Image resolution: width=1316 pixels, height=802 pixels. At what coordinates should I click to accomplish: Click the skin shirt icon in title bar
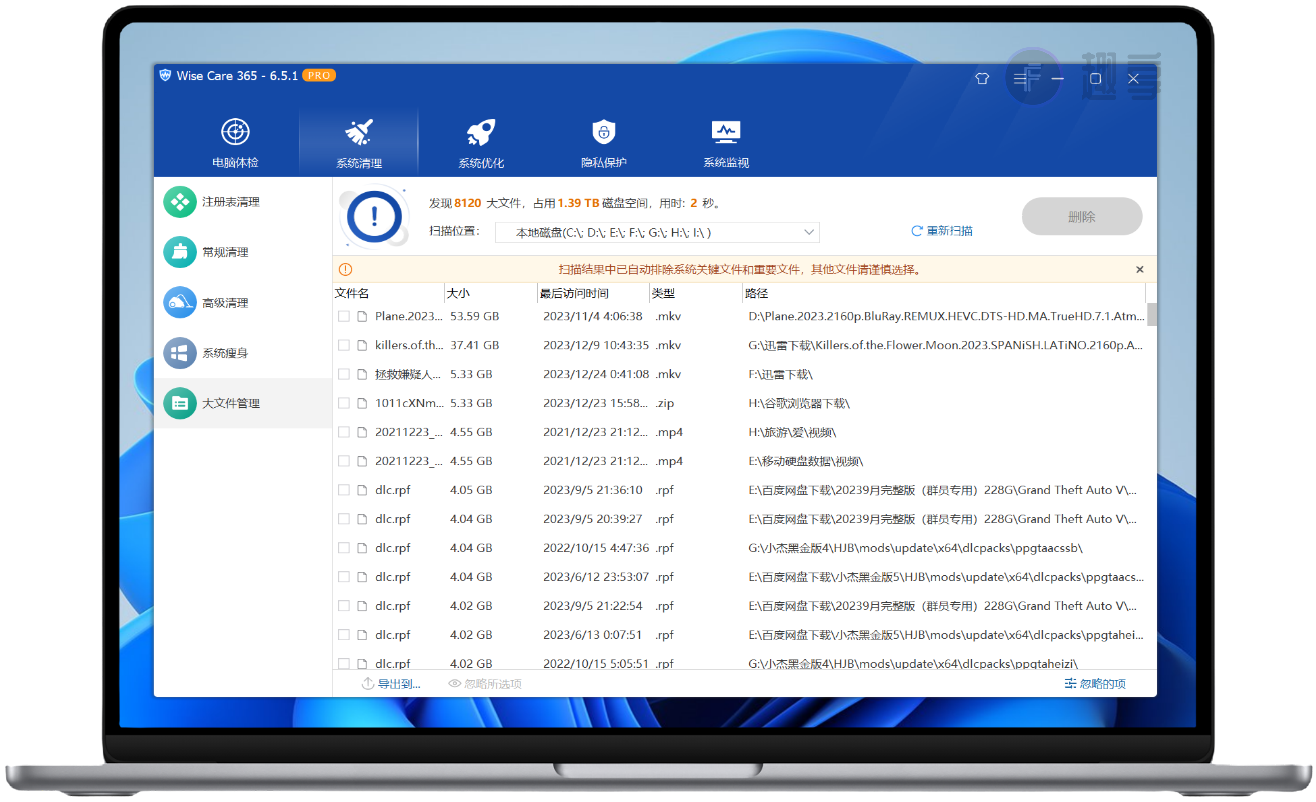coord(982,78)
